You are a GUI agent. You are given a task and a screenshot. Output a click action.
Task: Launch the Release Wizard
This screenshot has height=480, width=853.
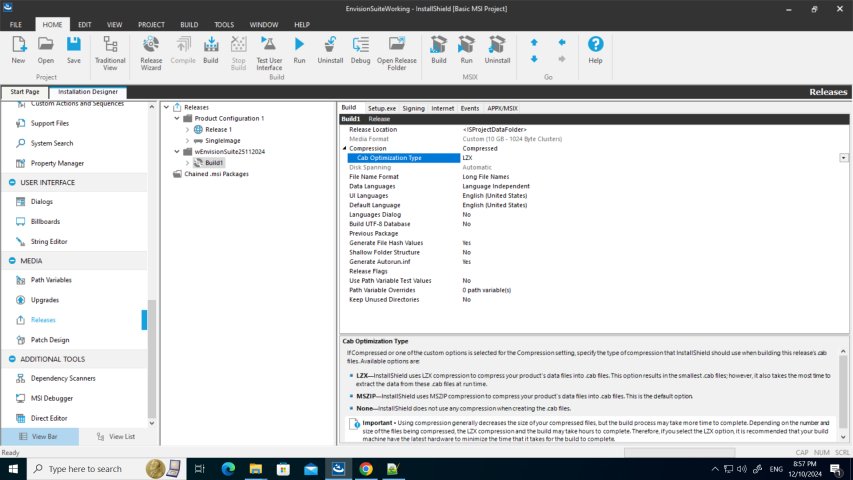pos(151,53)
